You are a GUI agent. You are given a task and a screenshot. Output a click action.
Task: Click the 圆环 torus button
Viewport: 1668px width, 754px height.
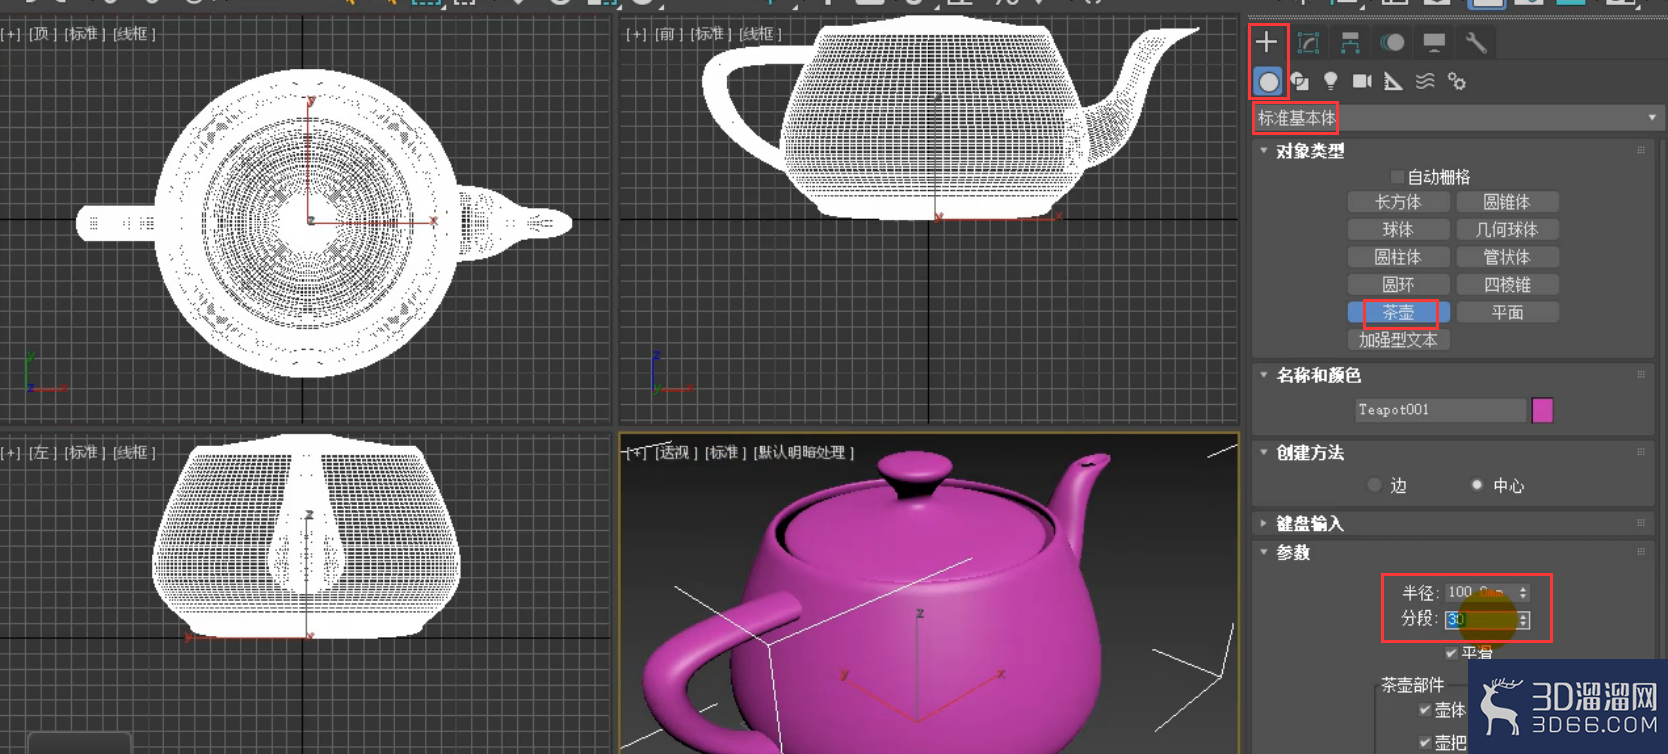pos(1398,285)
